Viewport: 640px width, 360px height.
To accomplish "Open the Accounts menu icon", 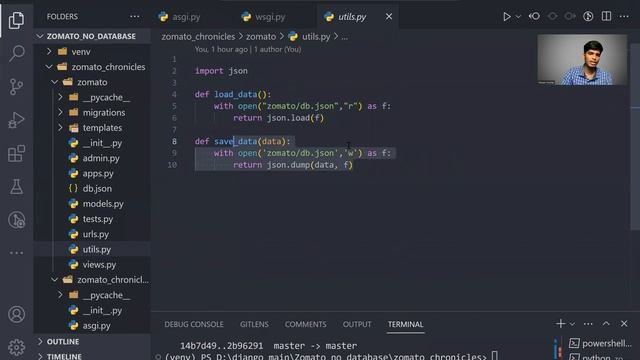I will click(16, 314).
